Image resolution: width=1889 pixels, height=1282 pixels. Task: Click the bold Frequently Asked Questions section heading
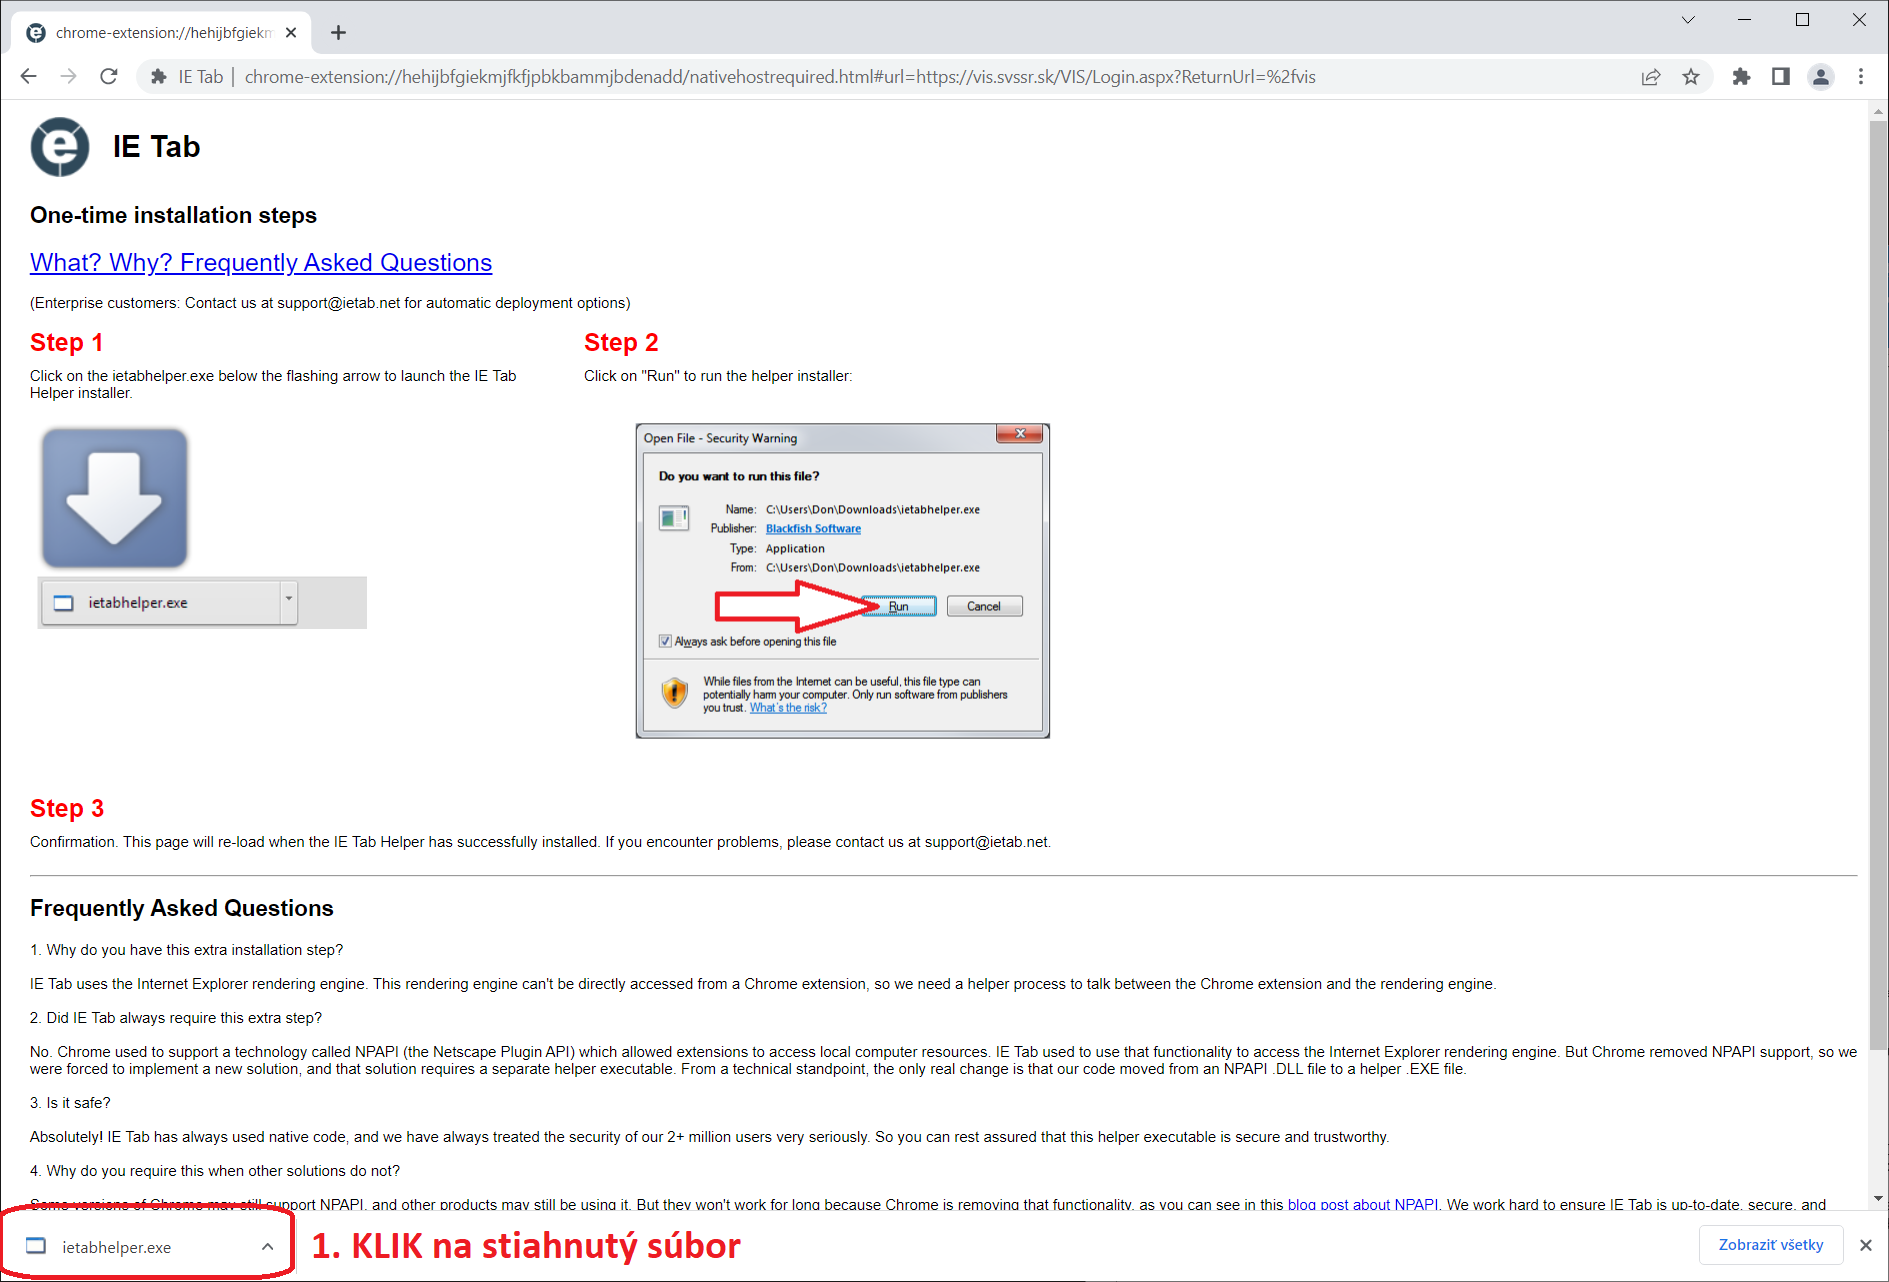[x=182, y=908]
